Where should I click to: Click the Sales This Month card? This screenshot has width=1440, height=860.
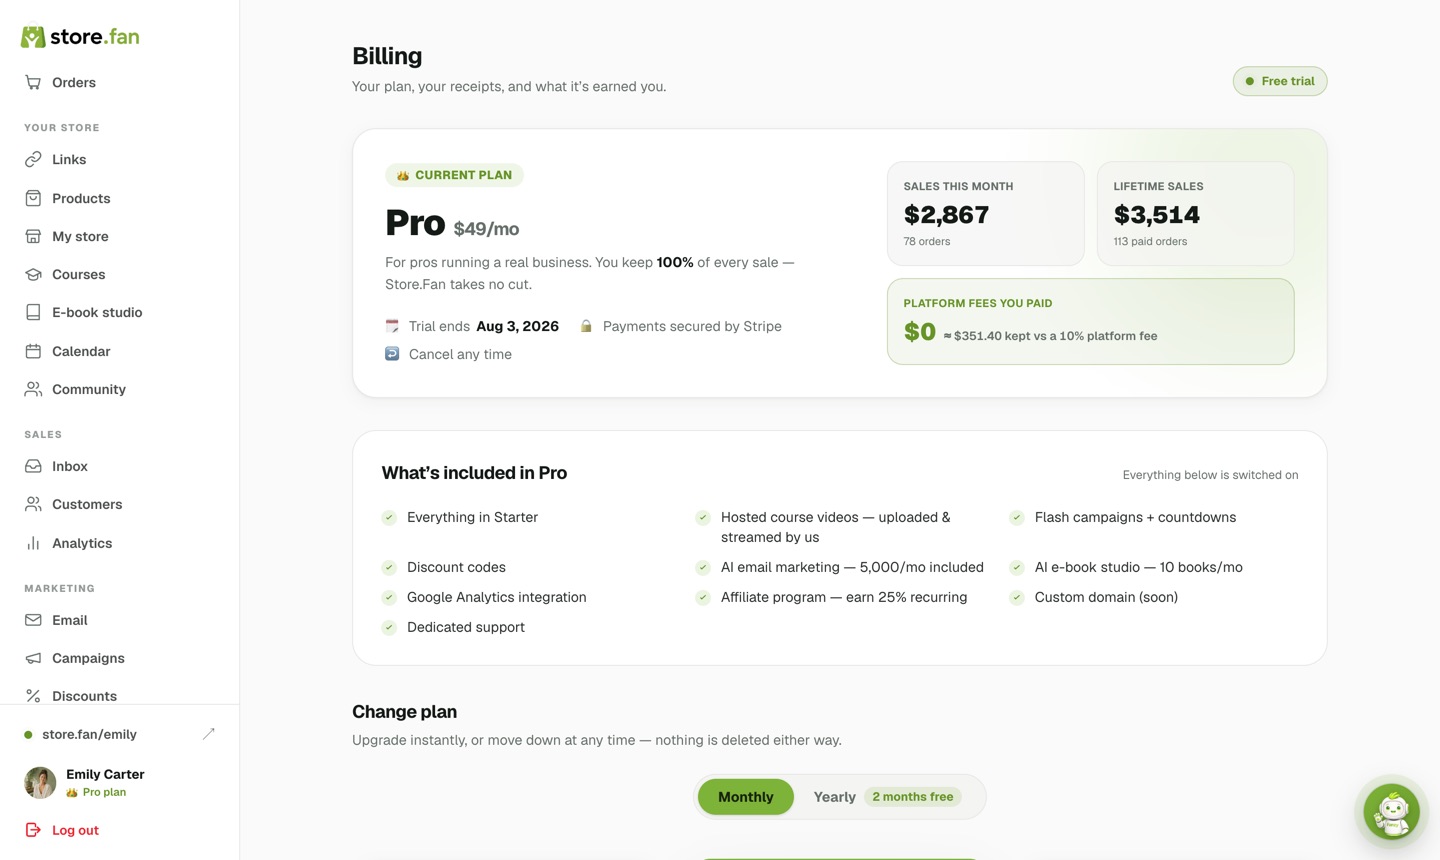[986, 214]
